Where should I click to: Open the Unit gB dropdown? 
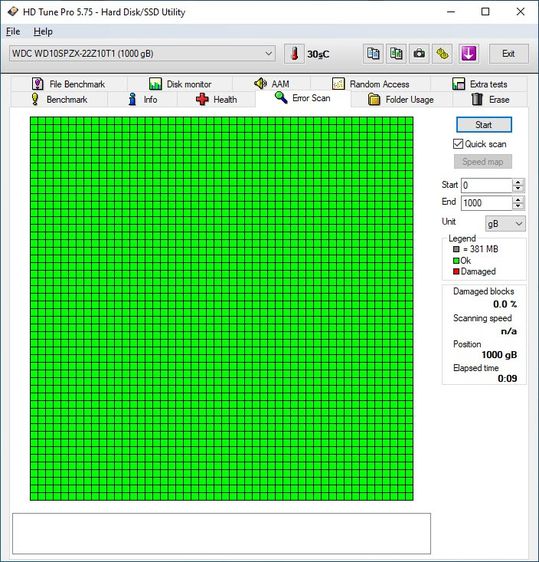coord(505,224)
